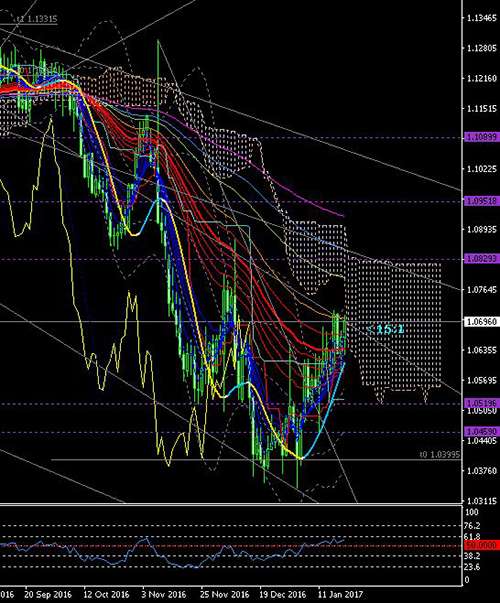Click the 1.03115 price axis label
This screenshot has height=603, width=500.
[482, 501]
